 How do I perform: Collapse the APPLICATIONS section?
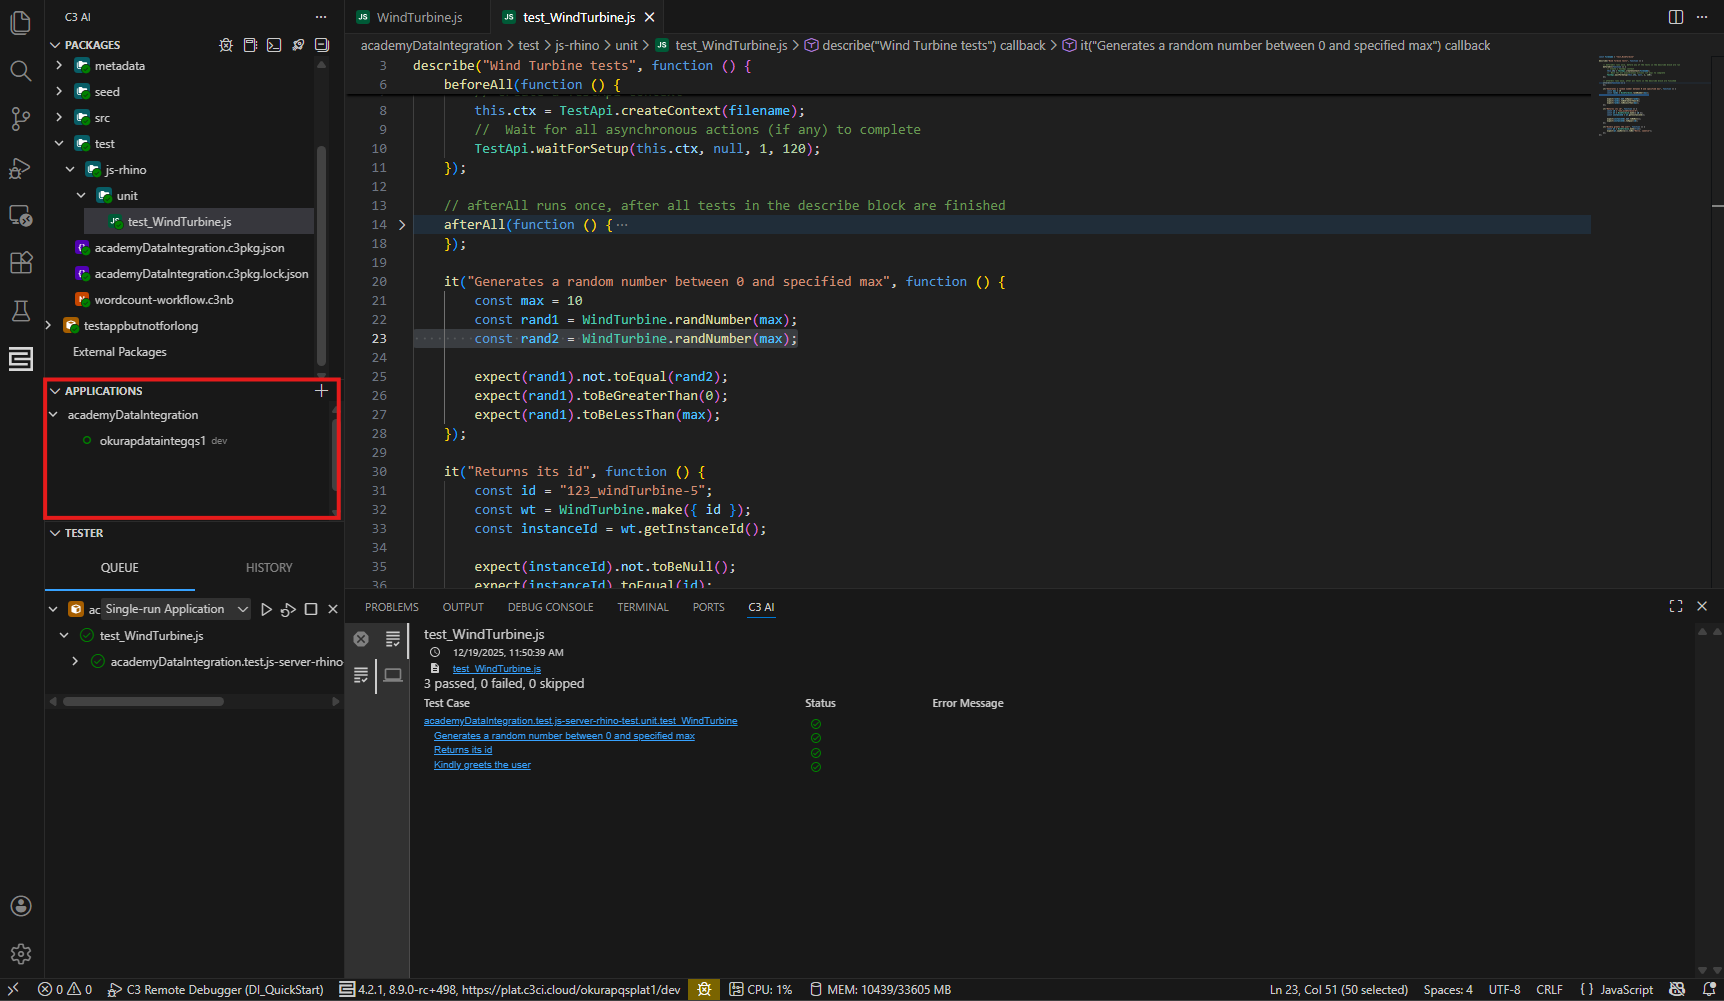[x=56, y=391]
